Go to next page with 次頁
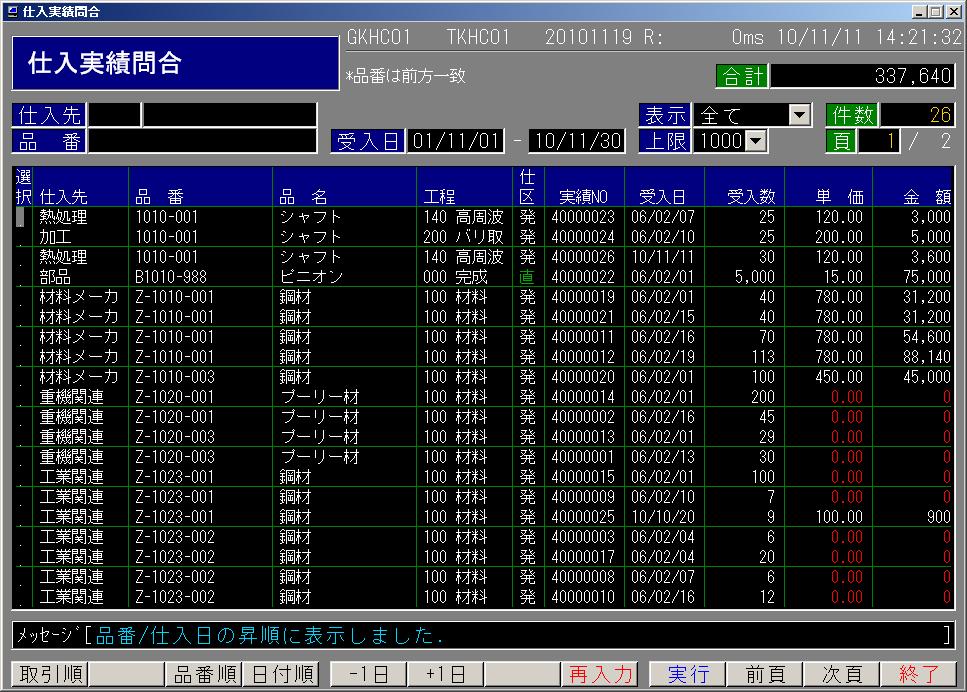 tap(842, 673)
